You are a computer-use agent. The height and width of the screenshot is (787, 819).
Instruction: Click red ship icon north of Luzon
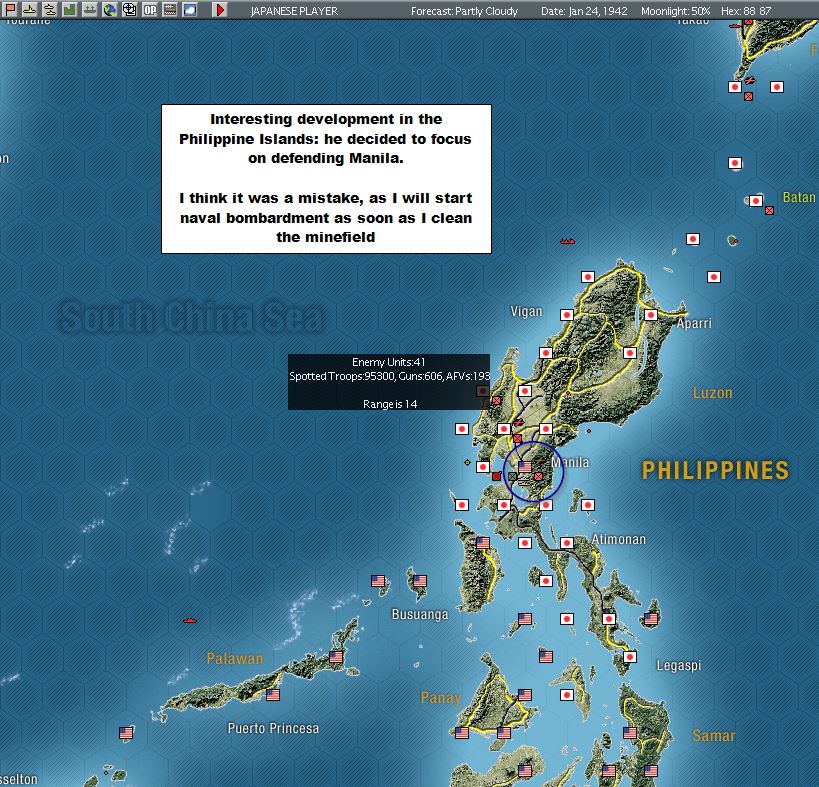(x=568, y=241)
